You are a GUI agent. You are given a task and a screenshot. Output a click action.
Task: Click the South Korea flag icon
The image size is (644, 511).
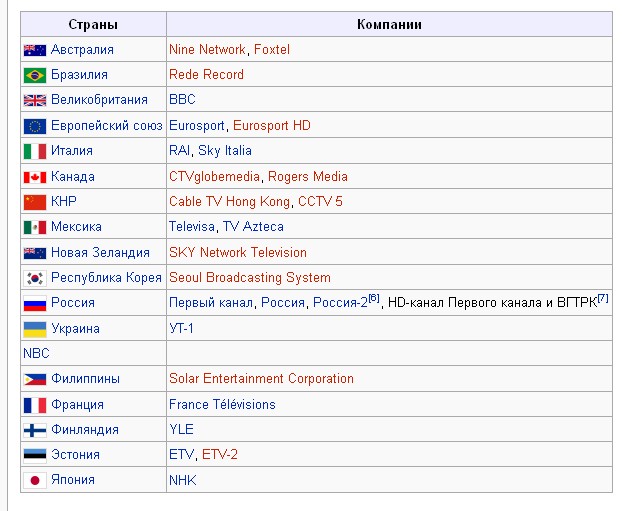pos(35,278)
